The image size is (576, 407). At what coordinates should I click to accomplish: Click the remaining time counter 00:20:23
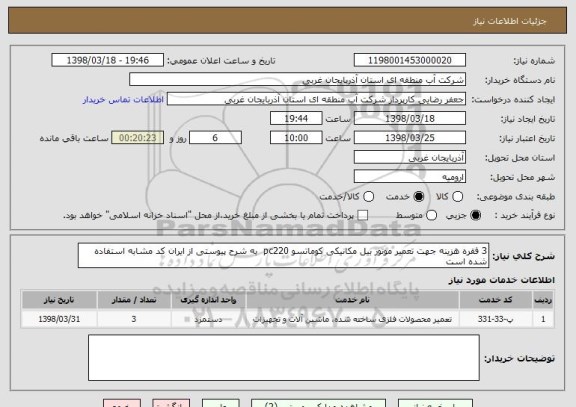138,138
